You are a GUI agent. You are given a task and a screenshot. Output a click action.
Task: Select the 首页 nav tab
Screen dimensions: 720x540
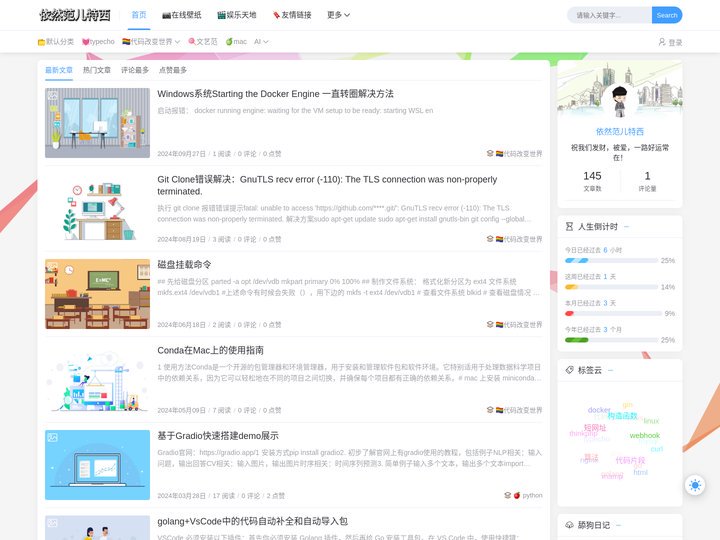(x=139, y=15)
